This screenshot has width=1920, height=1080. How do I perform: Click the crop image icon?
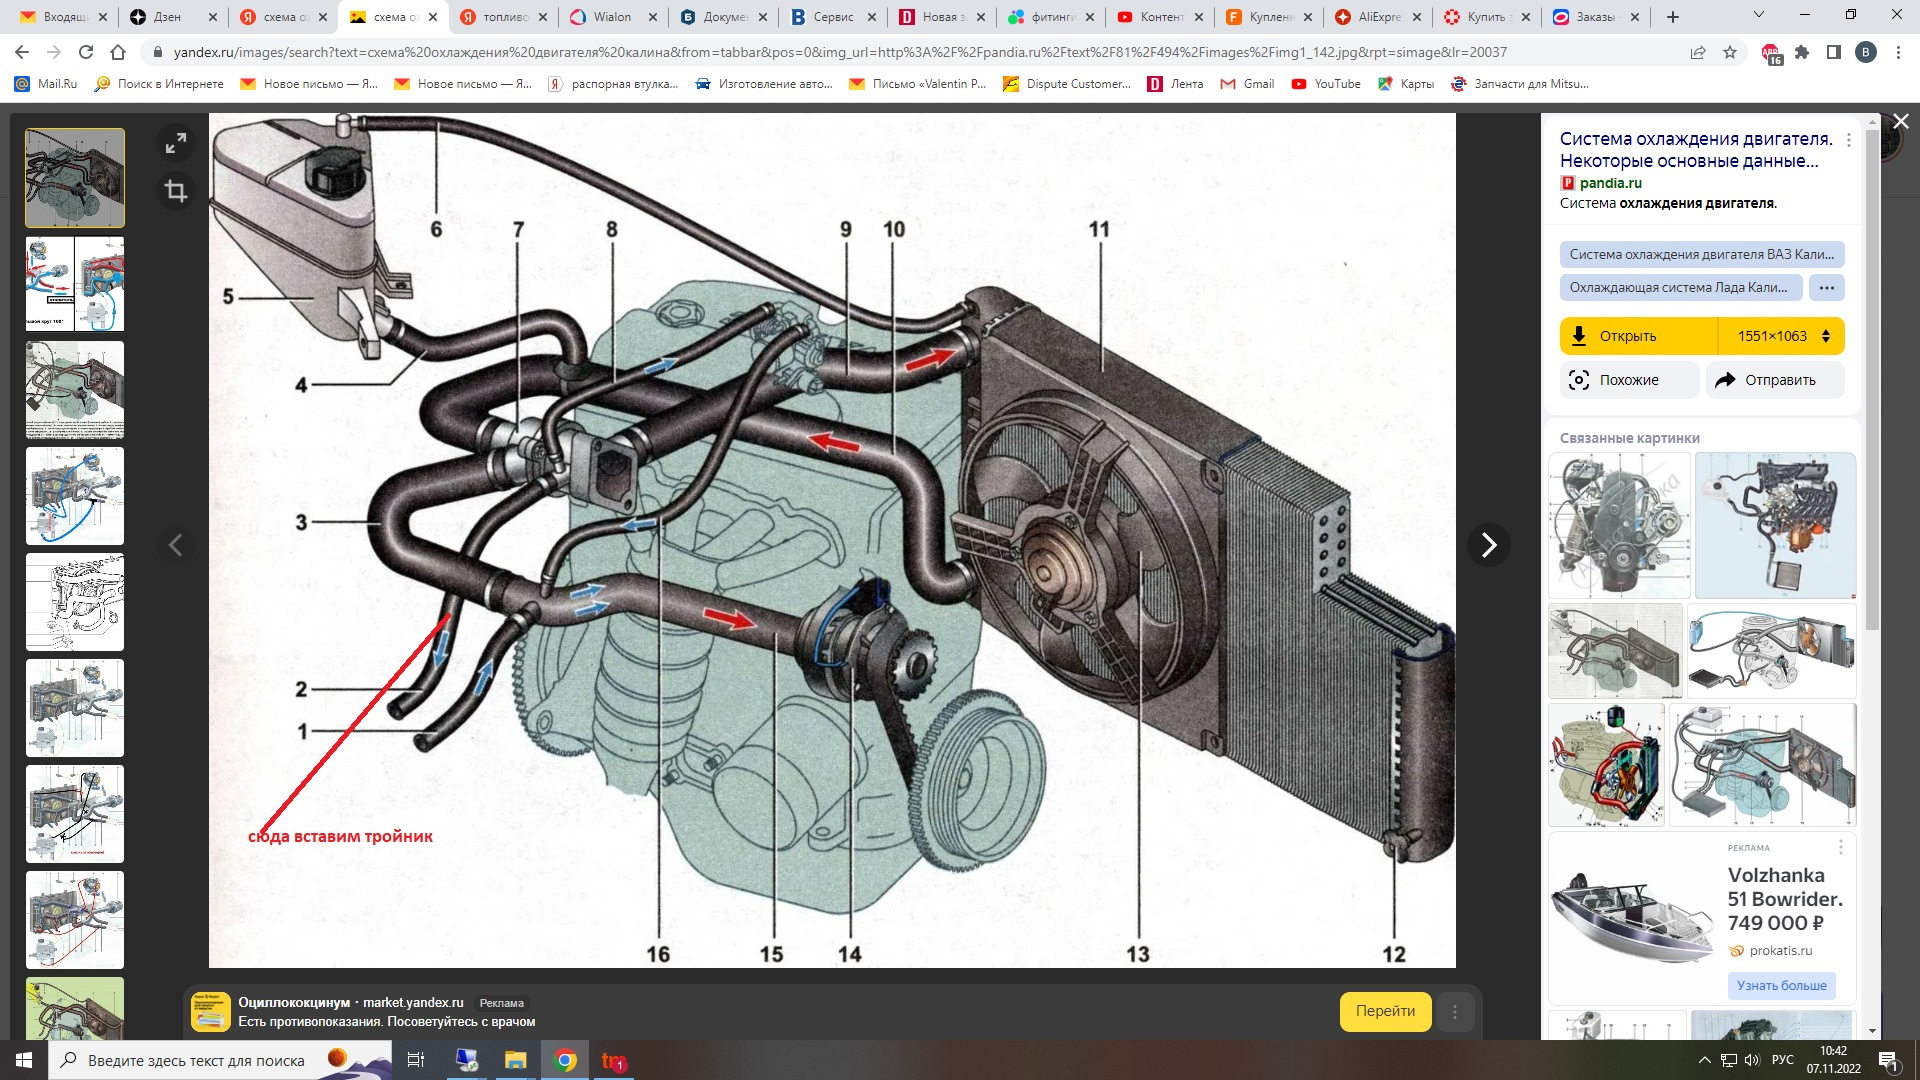point(176,191)
